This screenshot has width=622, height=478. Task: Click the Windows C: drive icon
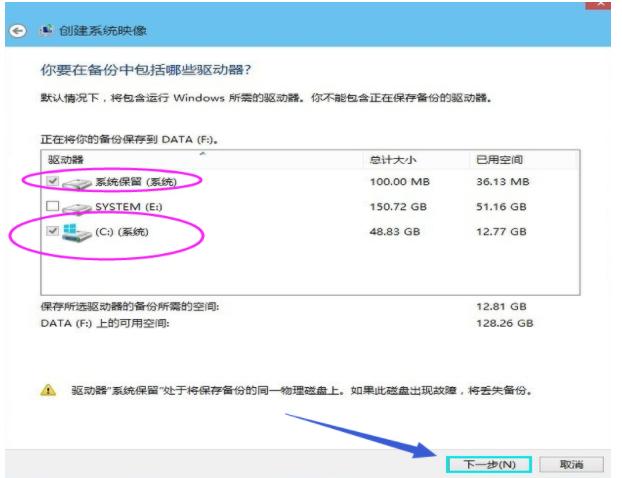[x=77, y=233]
